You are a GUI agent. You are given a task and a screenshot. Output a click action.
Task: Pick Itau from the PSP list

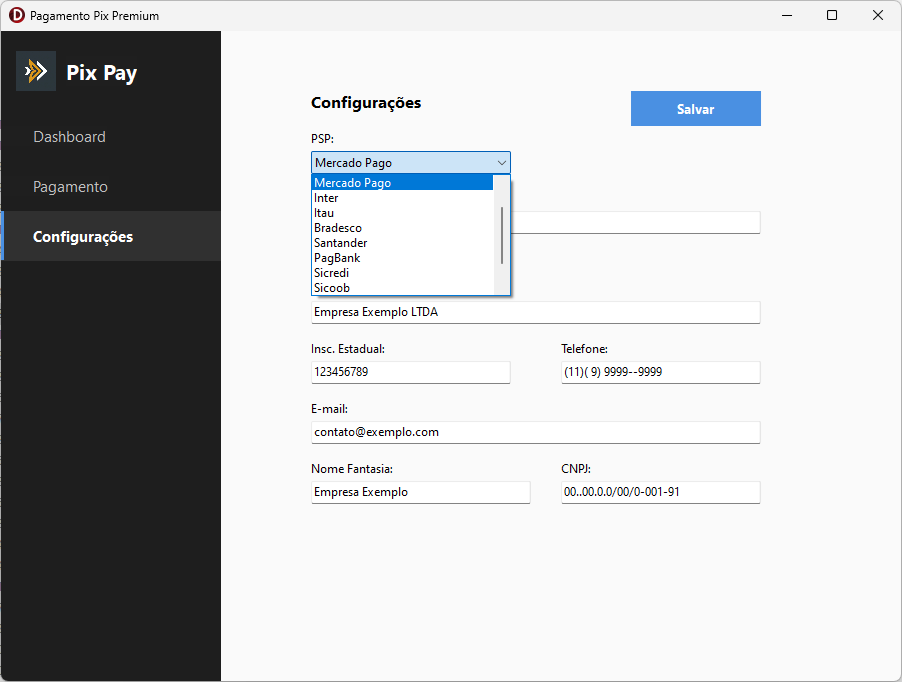click(x=402, y=213)
